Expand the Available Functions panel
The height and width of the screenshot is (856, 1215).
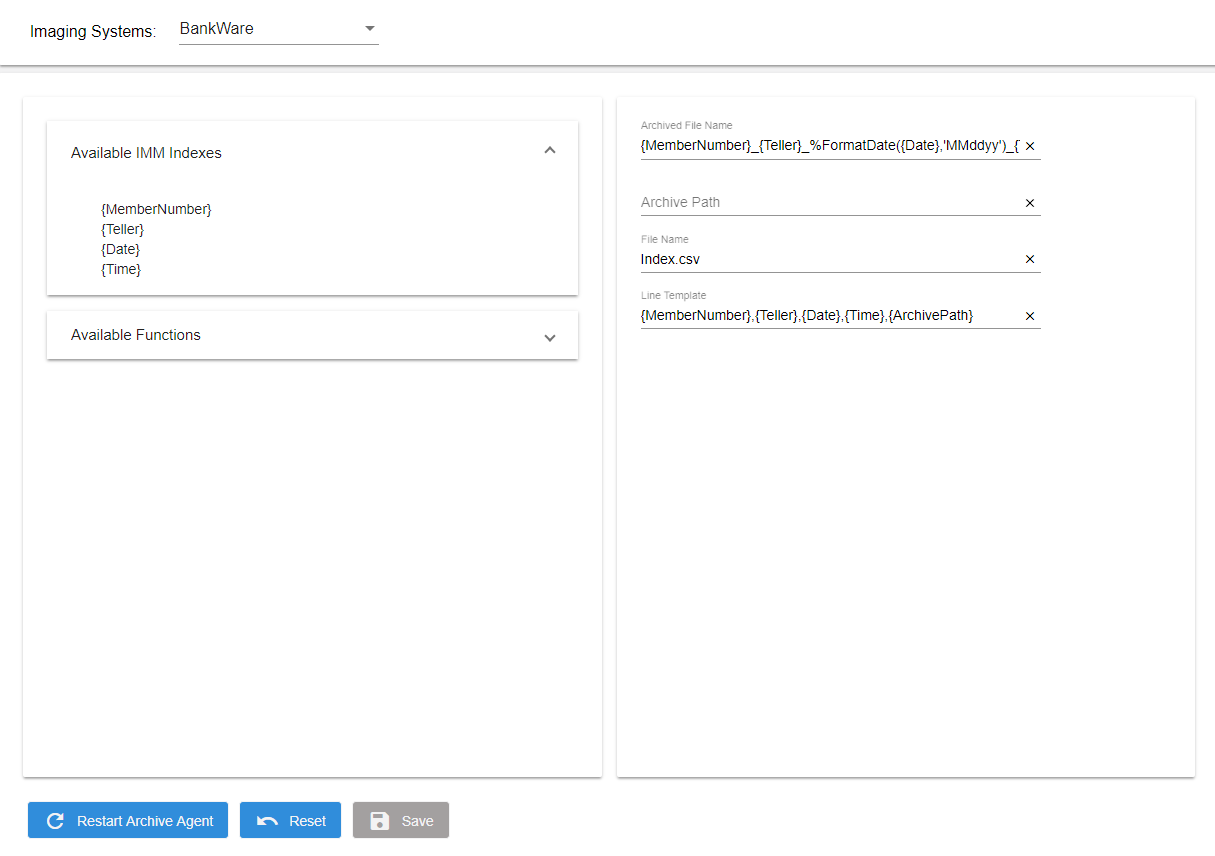coord(549,337)
